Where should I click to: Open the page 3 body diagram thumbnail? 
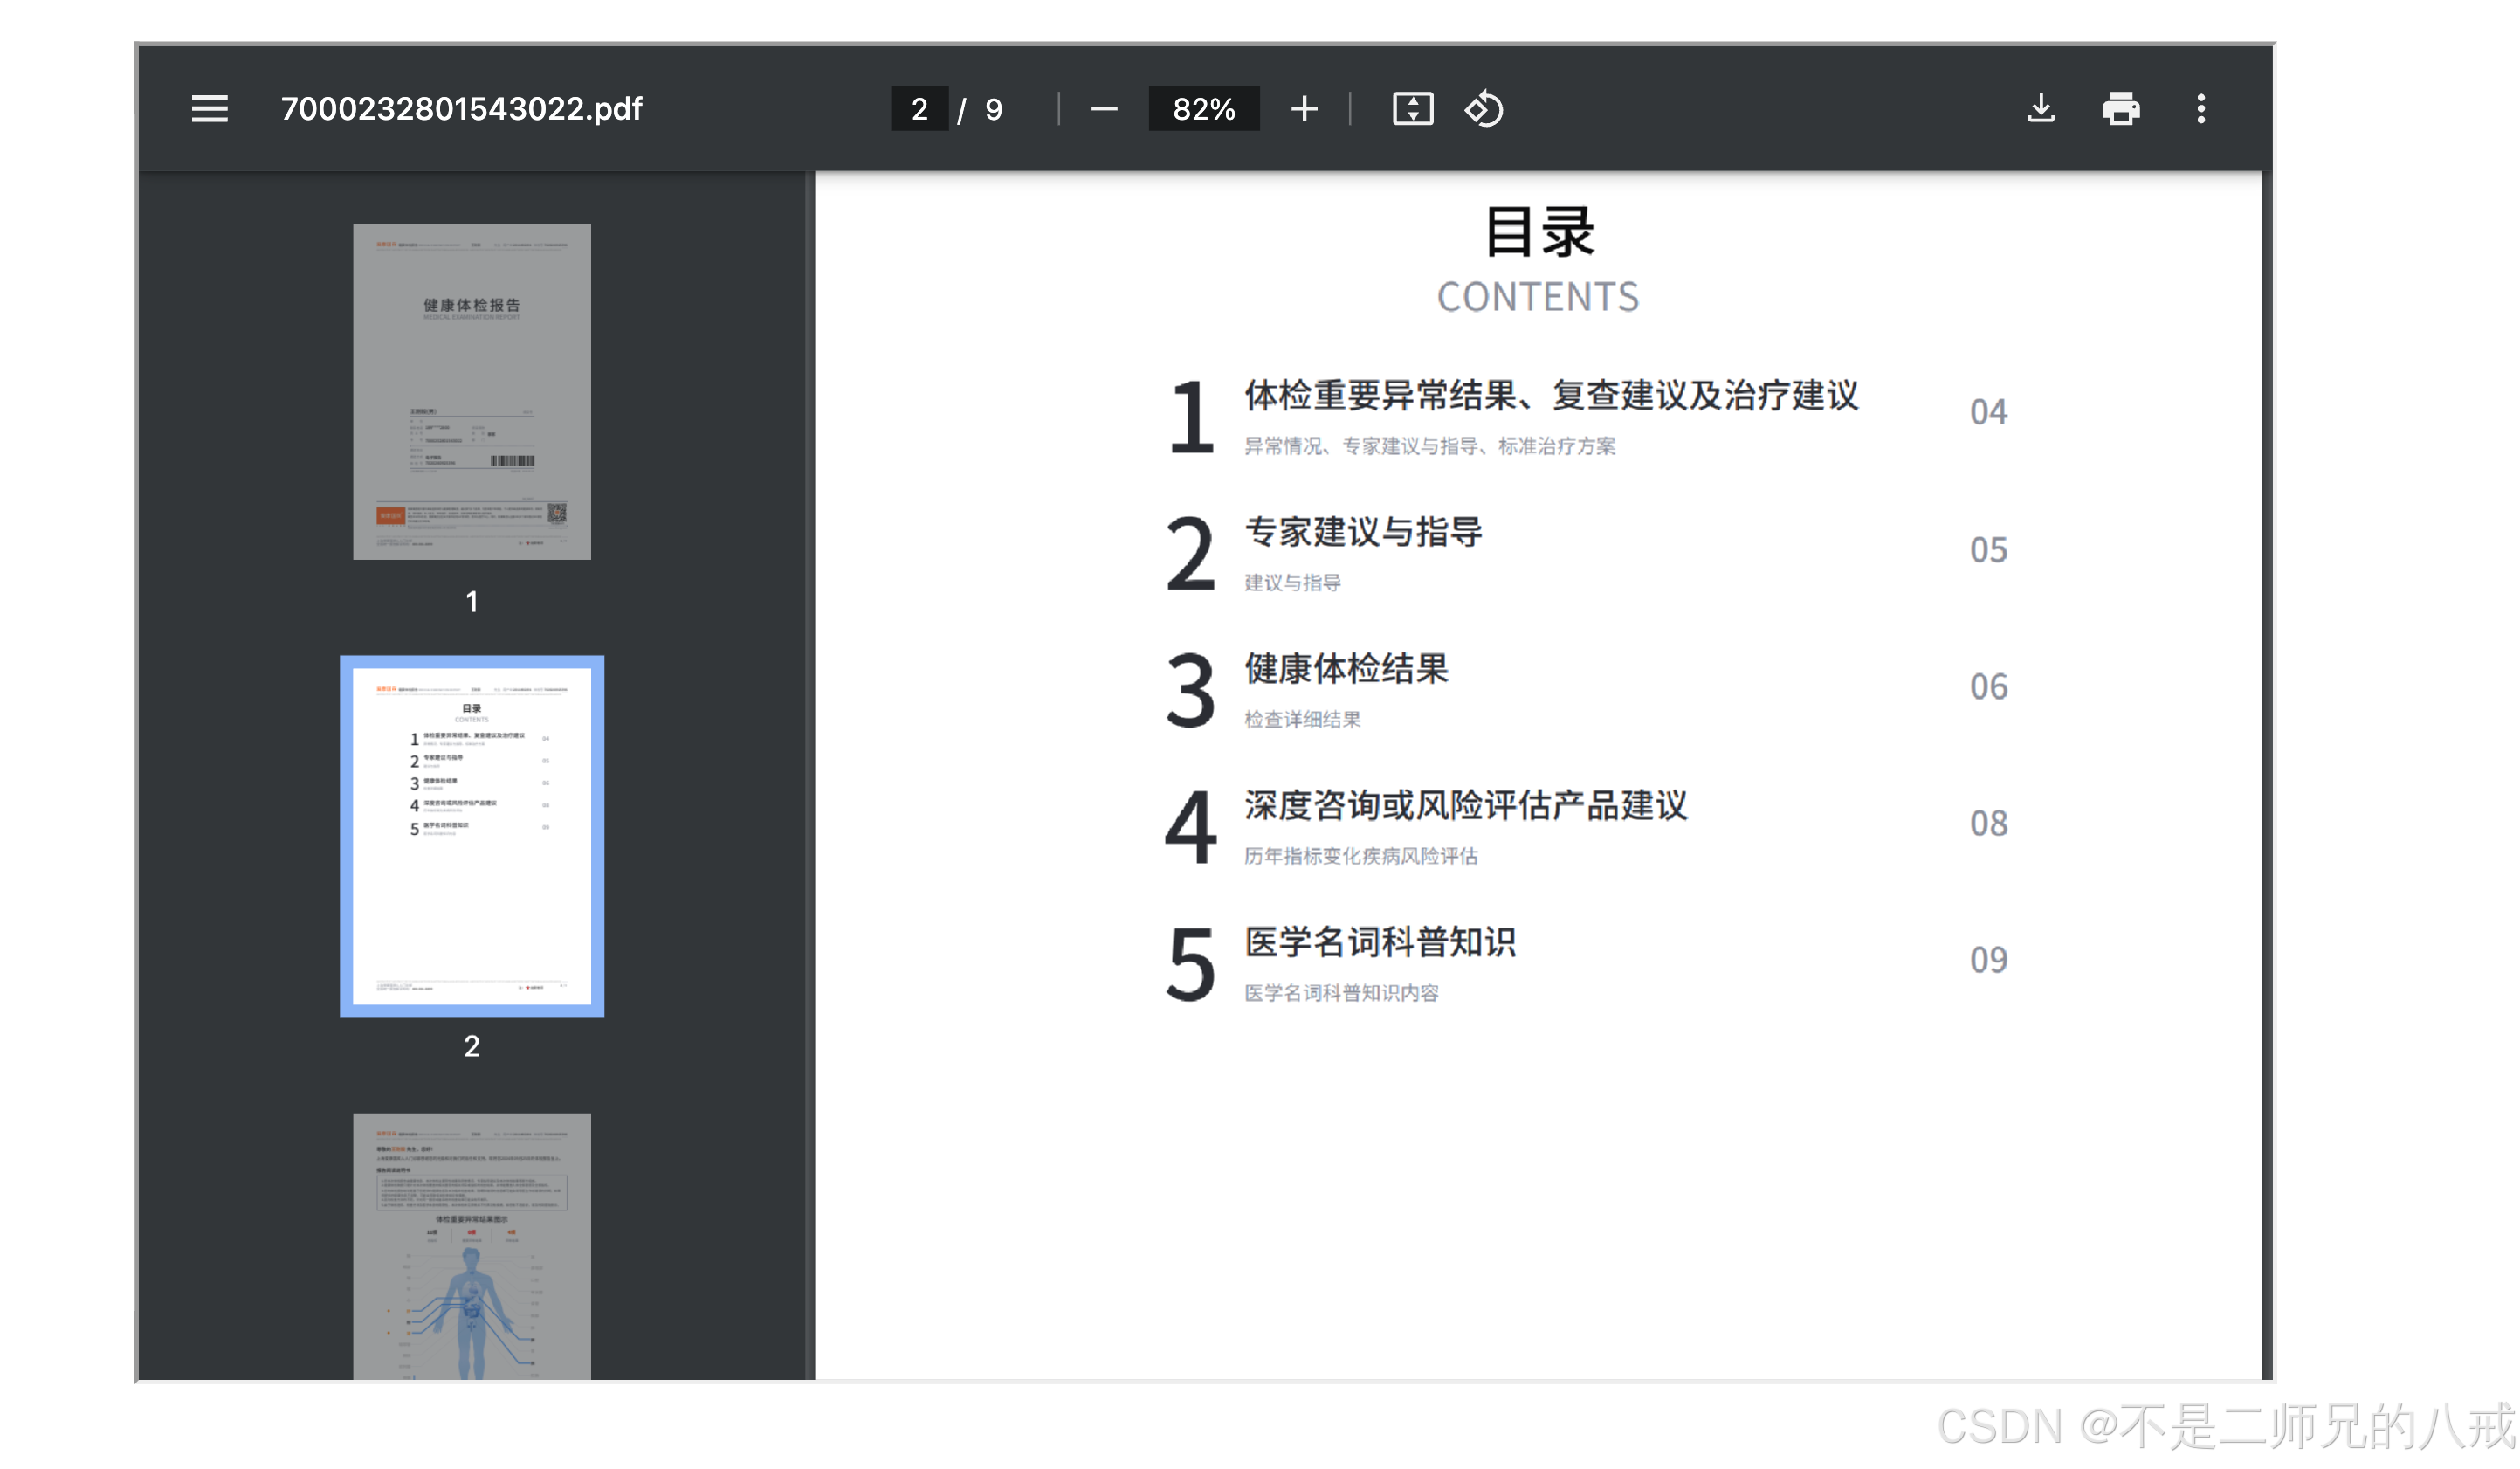(x=471, y=1245)
